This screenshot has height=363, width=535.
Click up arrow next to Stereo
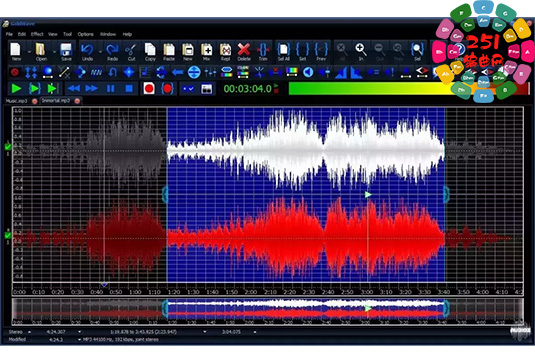pos(29,332)
